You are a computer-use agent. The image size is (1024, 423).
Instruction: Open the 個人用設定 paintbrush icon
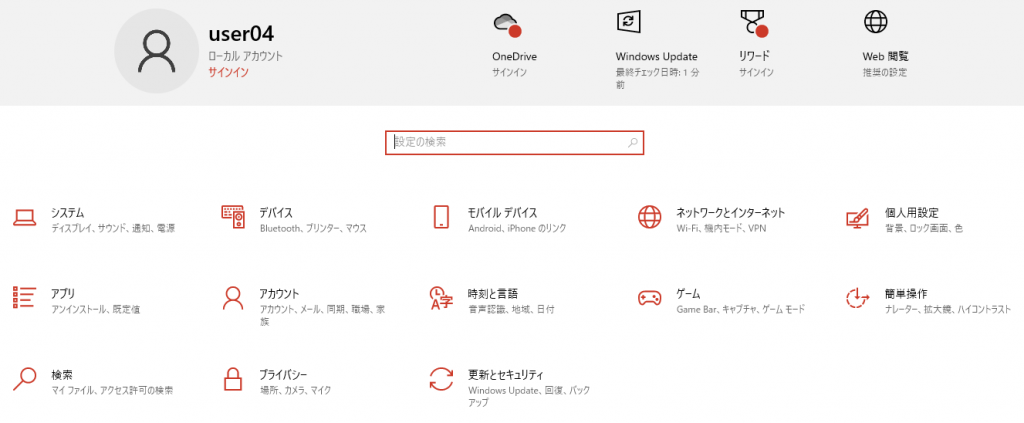point(857,218)
